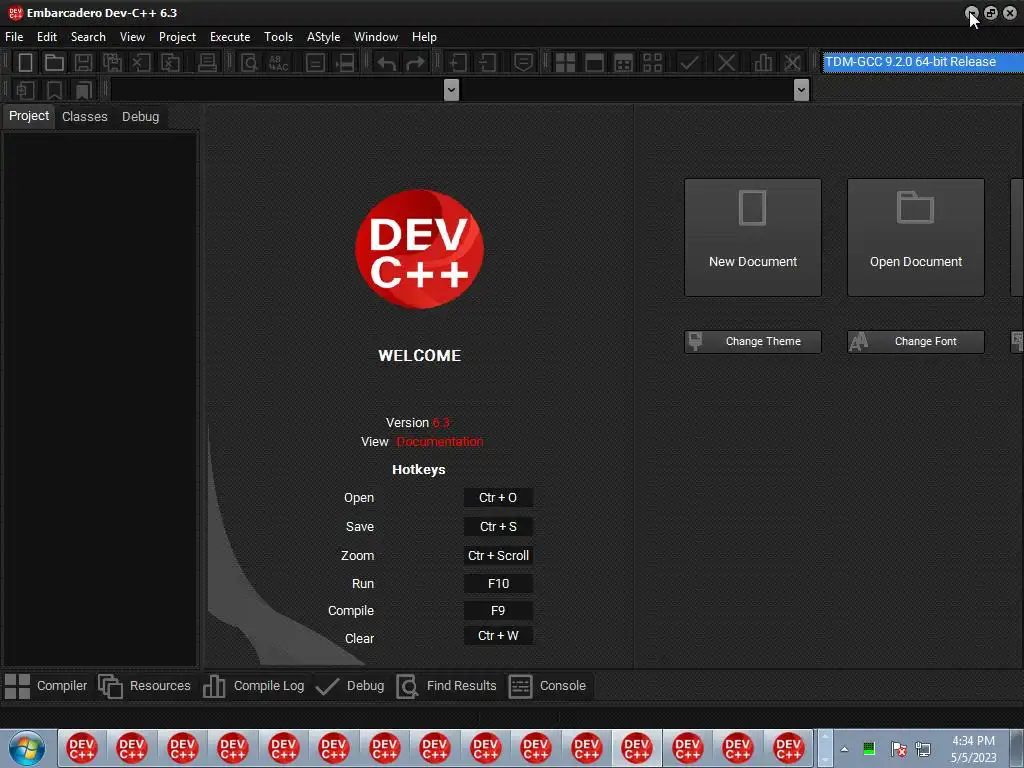Switch to the Project sidebar tab

tap(29, 116)
